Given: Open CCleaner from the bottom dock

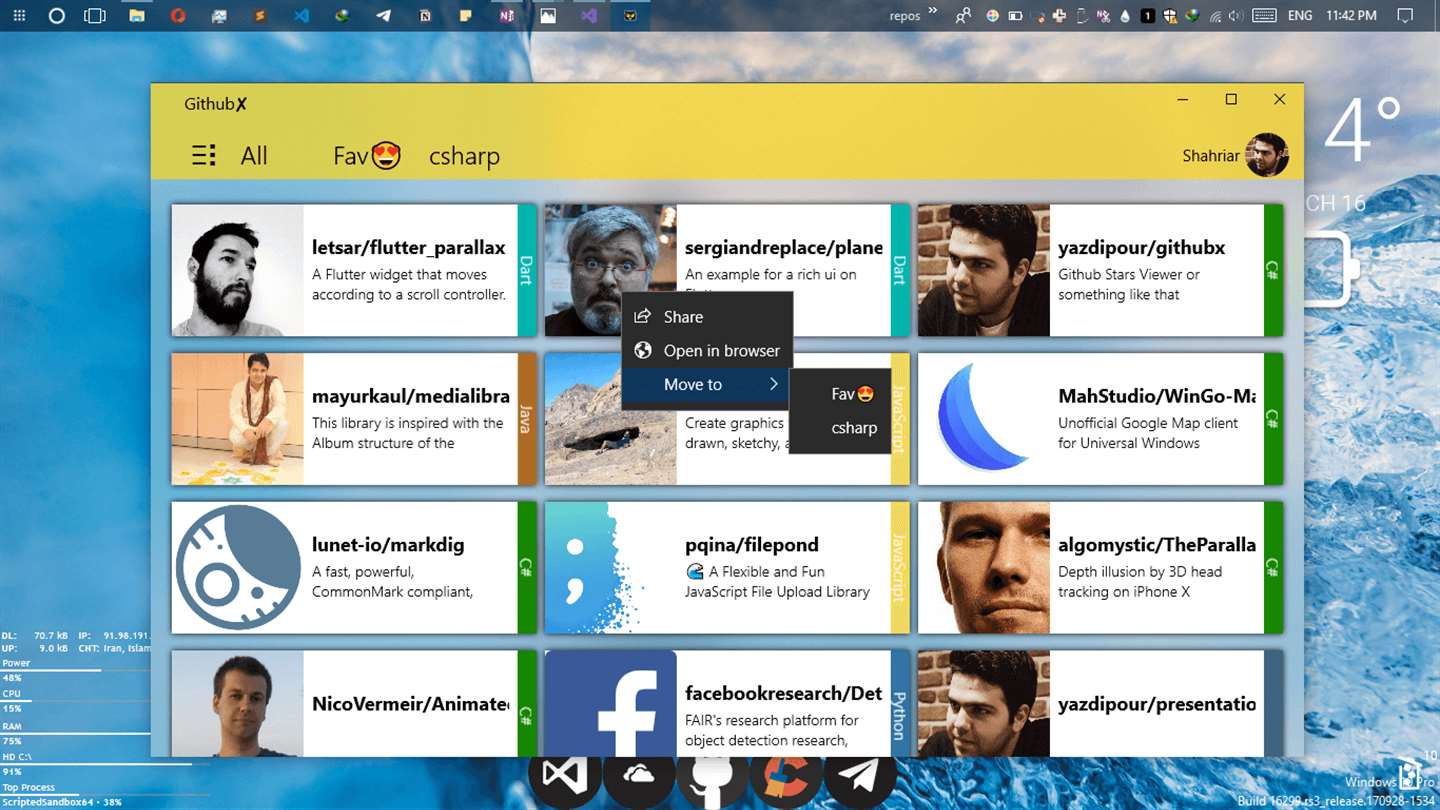Looking at the screenshot, I should (x=786, y=774).
